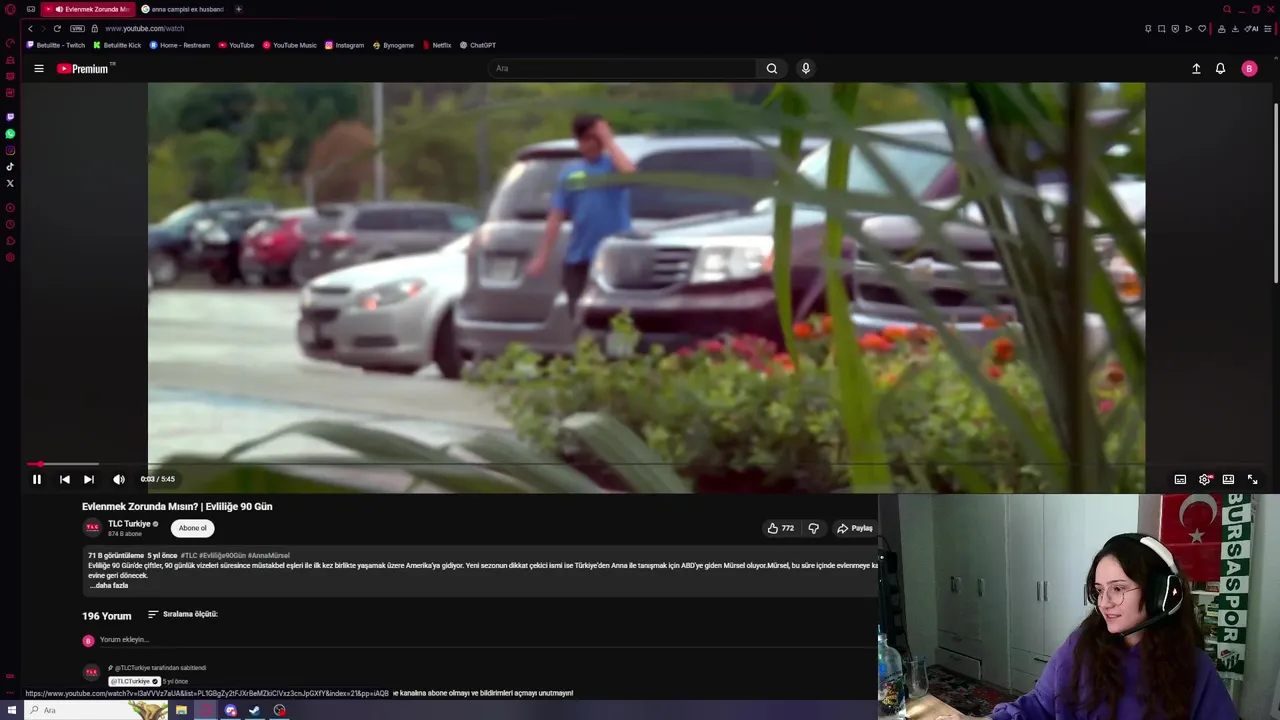This screenshot has height=720, width=1280.
Task: Open 'Home - Restream' bookmark
Action: (x=180, y=45)
